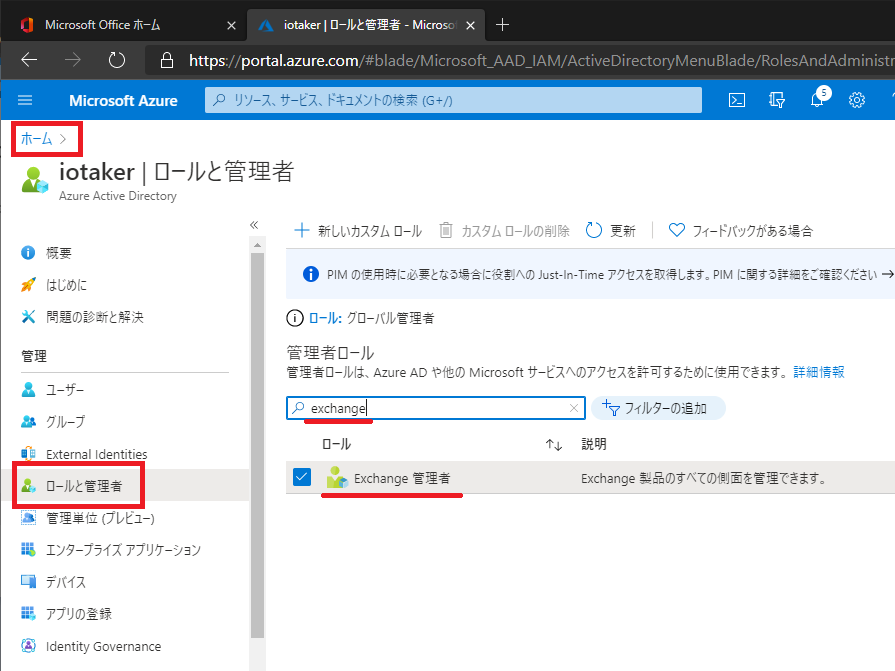The width and height of the screenshot is (895, 671).
Task: Click the Exchange 管理者 role icon
Action: pos(336,478)
